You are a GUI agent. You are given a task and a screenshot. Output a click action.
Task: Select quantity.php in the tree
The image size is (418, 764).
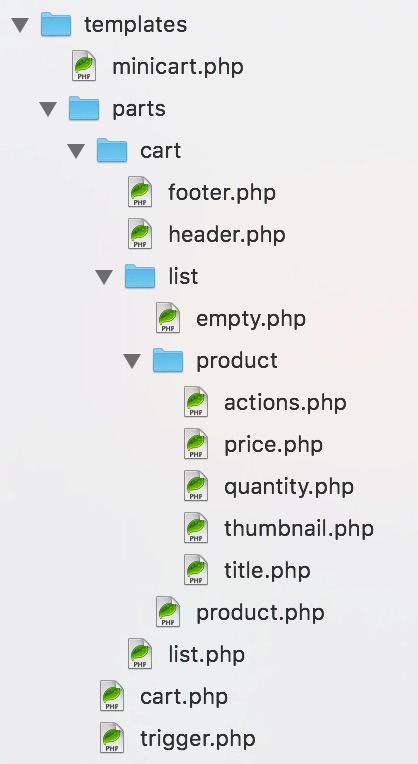(x=289, y=487)
